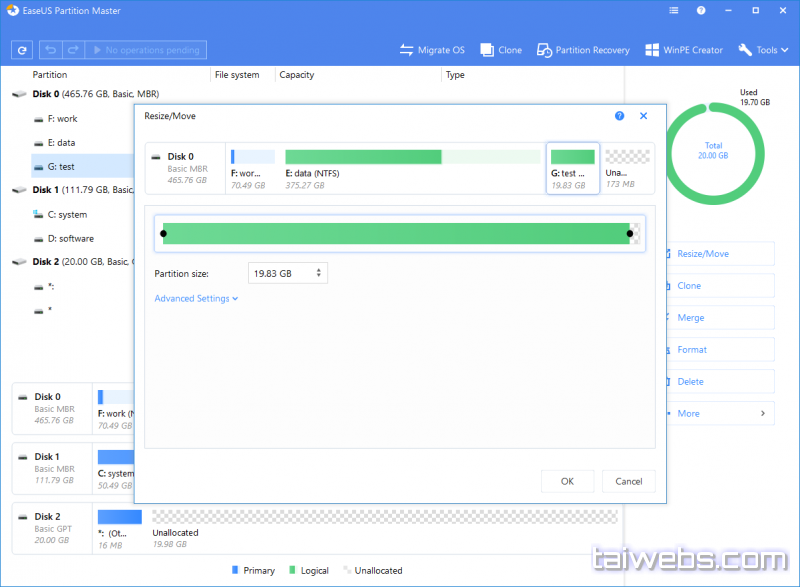Screen dimensions: 800x587
Task: Cancel the Resize/Move dialog
Action: [x=629, y=481]
